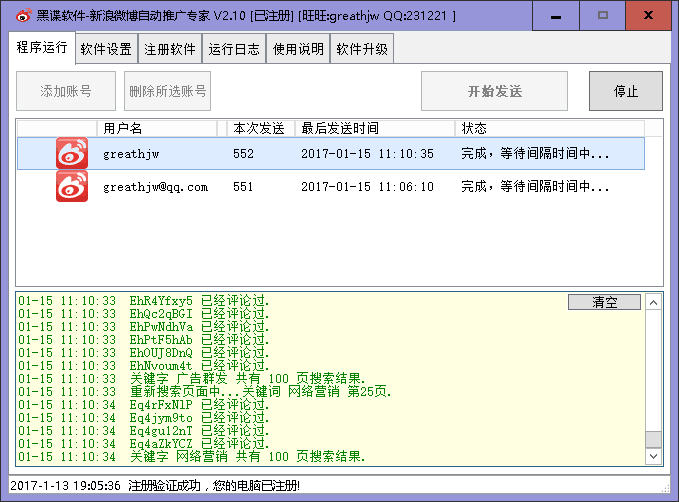View the 运行日志 tab

click(234, 49)
